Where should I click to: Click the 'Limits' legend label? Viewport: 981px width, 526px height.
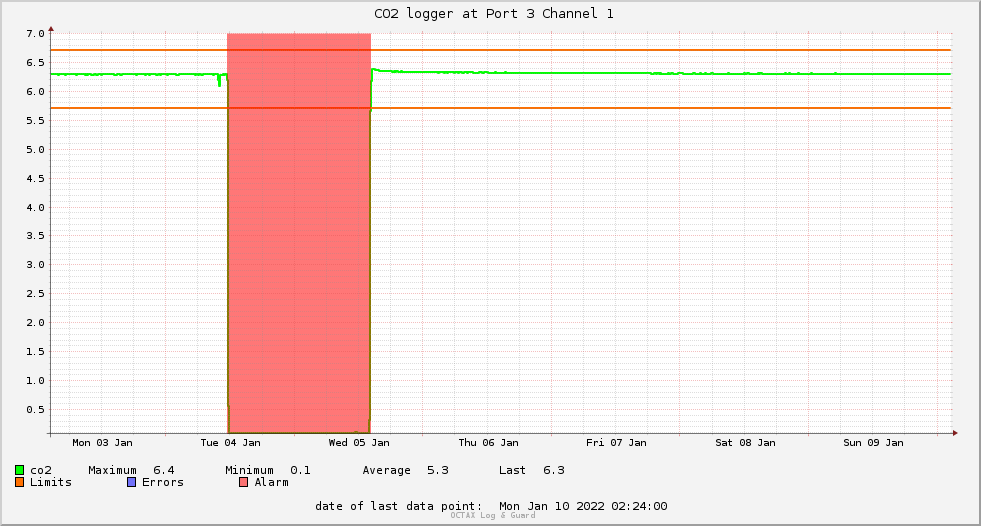tap(51, 482)
